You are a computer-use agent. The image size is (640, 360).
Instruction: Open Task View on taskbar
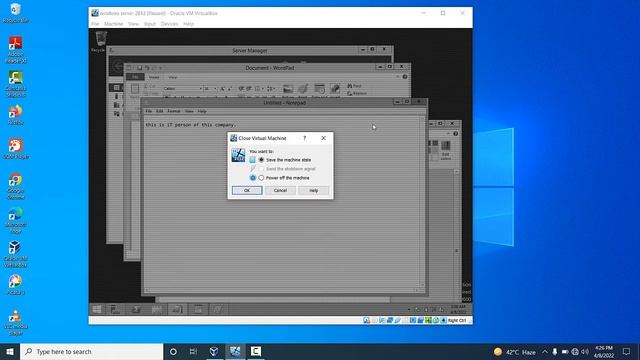point(193,351)
